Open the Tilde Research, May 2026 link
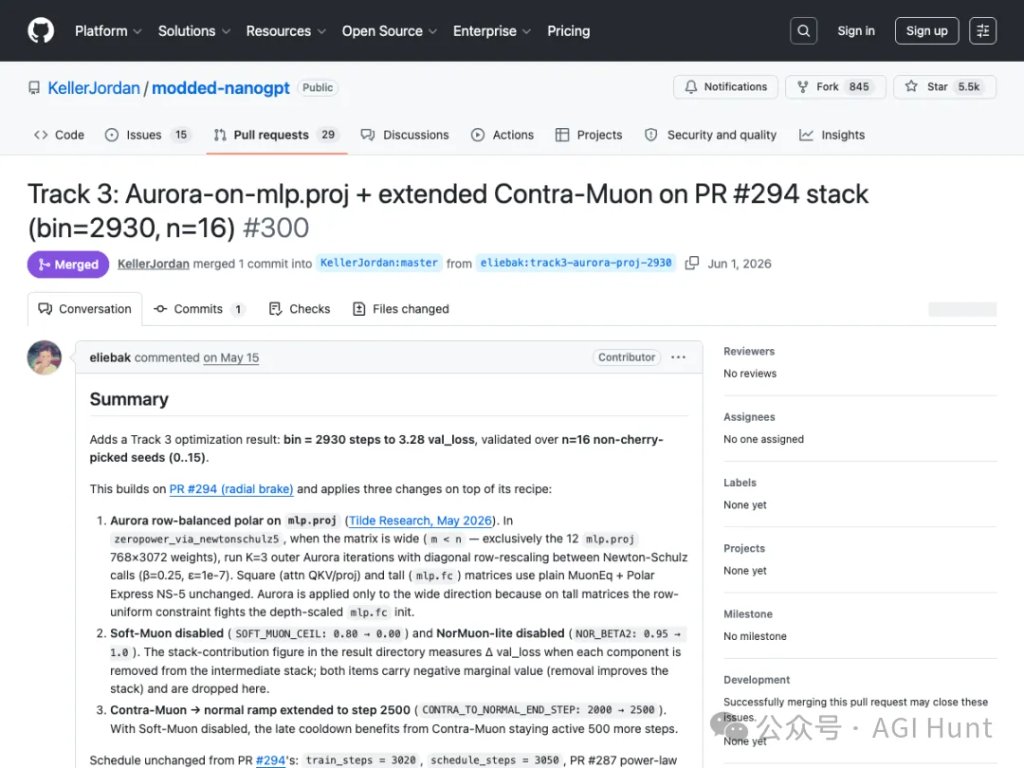This screenshot has width=1024, height=768. point(421,520)
